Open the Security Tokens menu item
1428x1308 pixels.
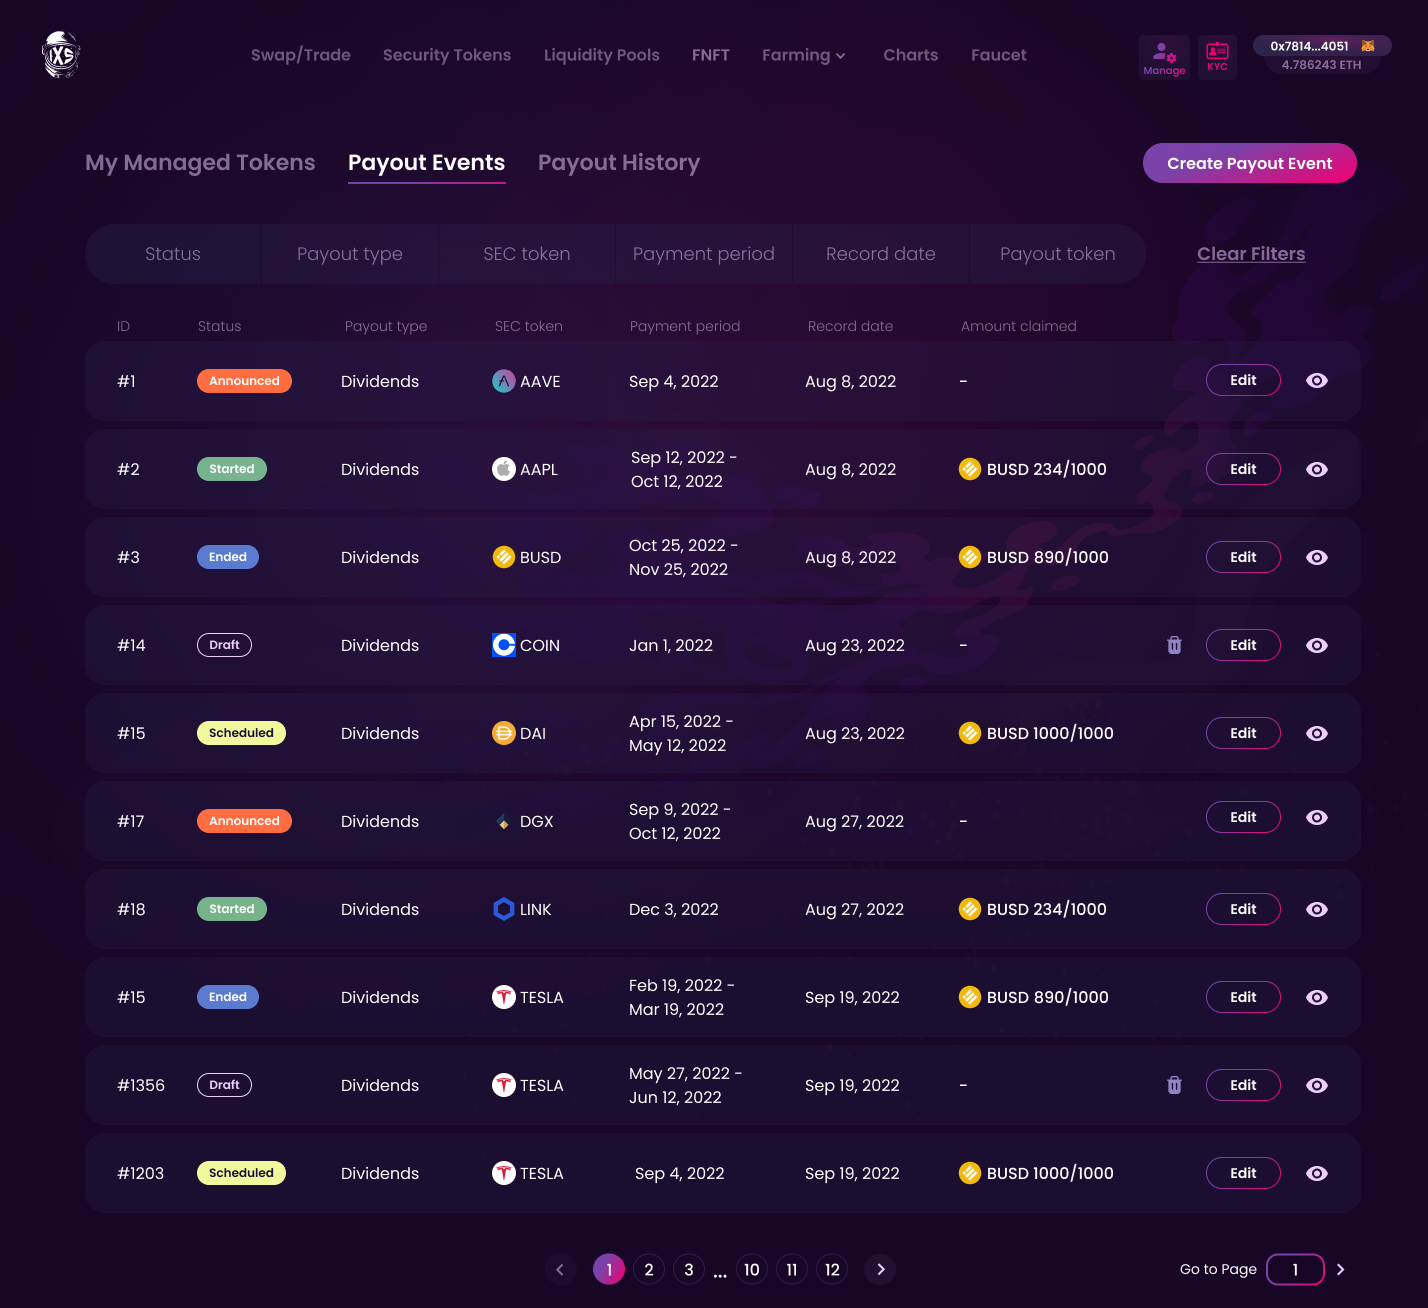447,55
